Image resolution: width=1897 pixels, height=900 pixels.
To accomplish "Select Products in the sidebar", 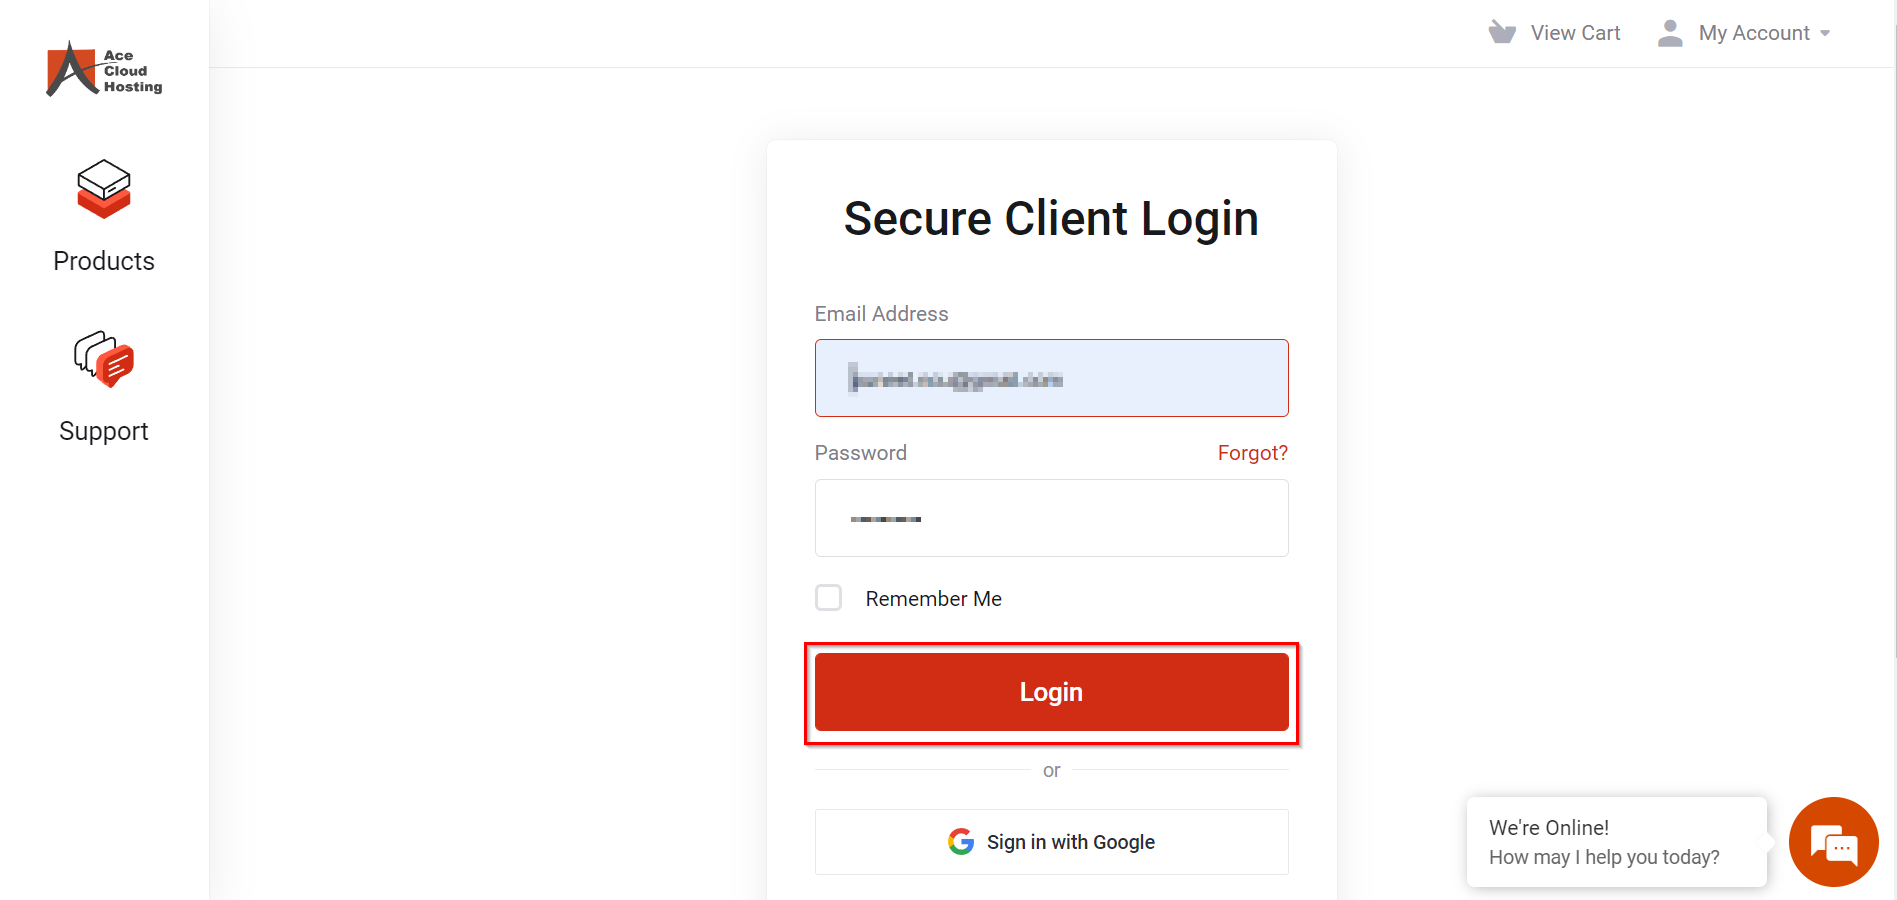I will pyautogui.click(x=104, y=261).
